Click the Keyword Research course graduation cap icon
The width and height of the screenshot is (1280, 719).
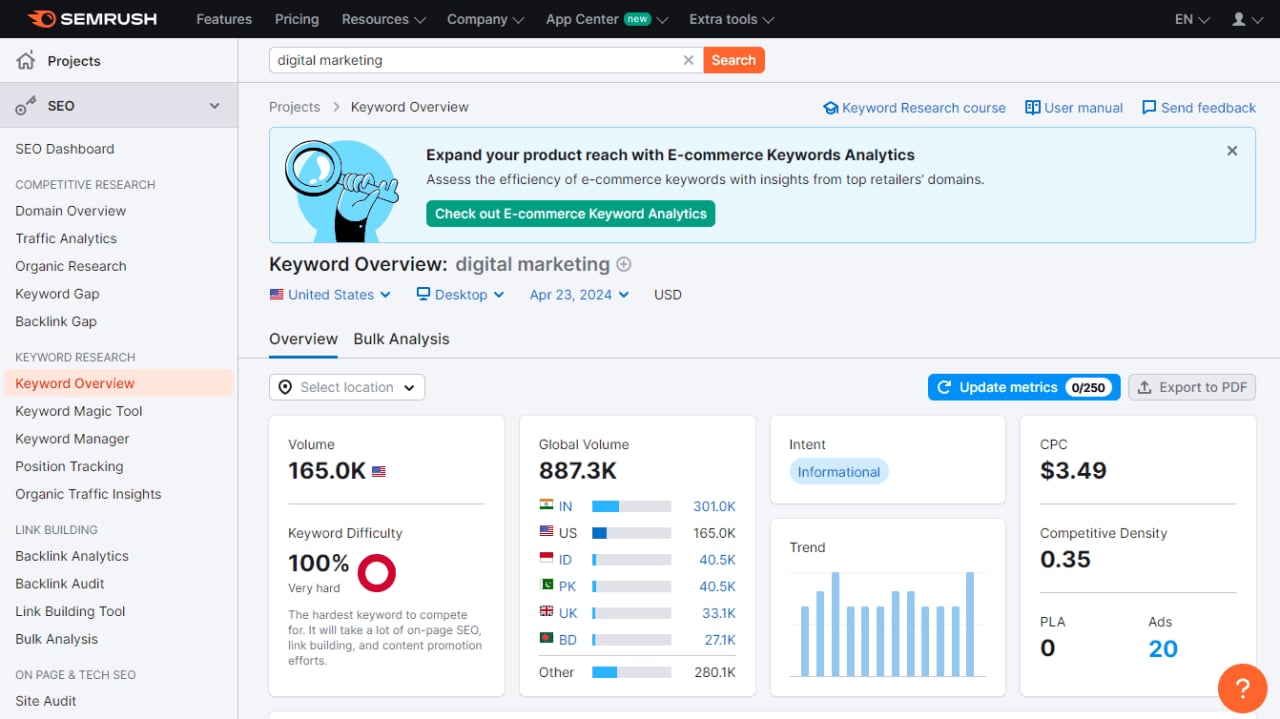(x=830, y=108)
